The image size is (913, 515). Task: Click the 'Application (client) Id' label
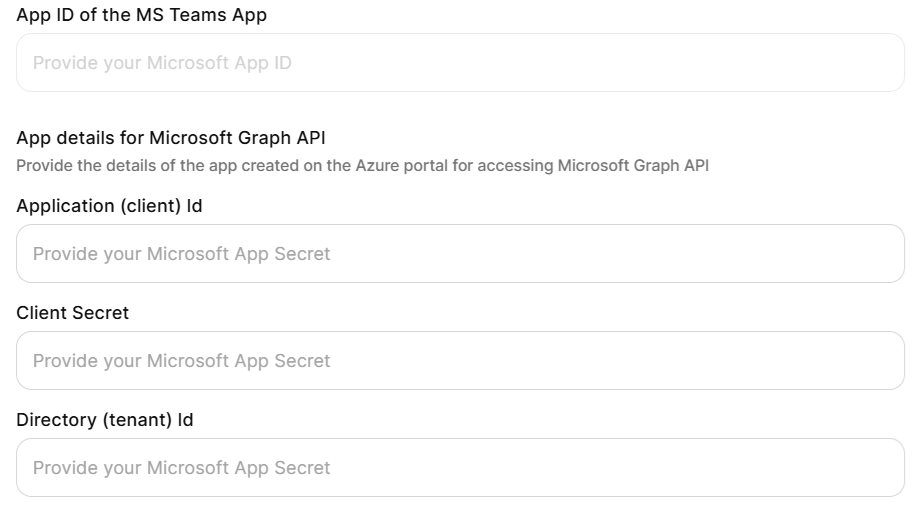tap(109, 206)
